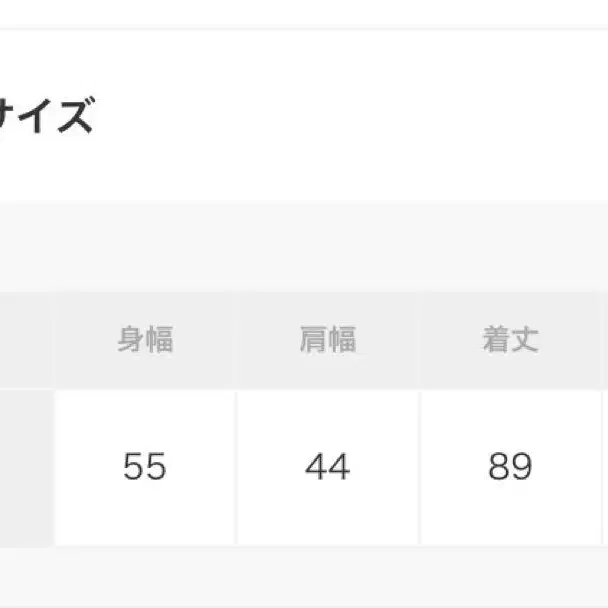Click the 55 value under 身幅
This screenshot has width=608, height=608.
(x=145, y=467)
